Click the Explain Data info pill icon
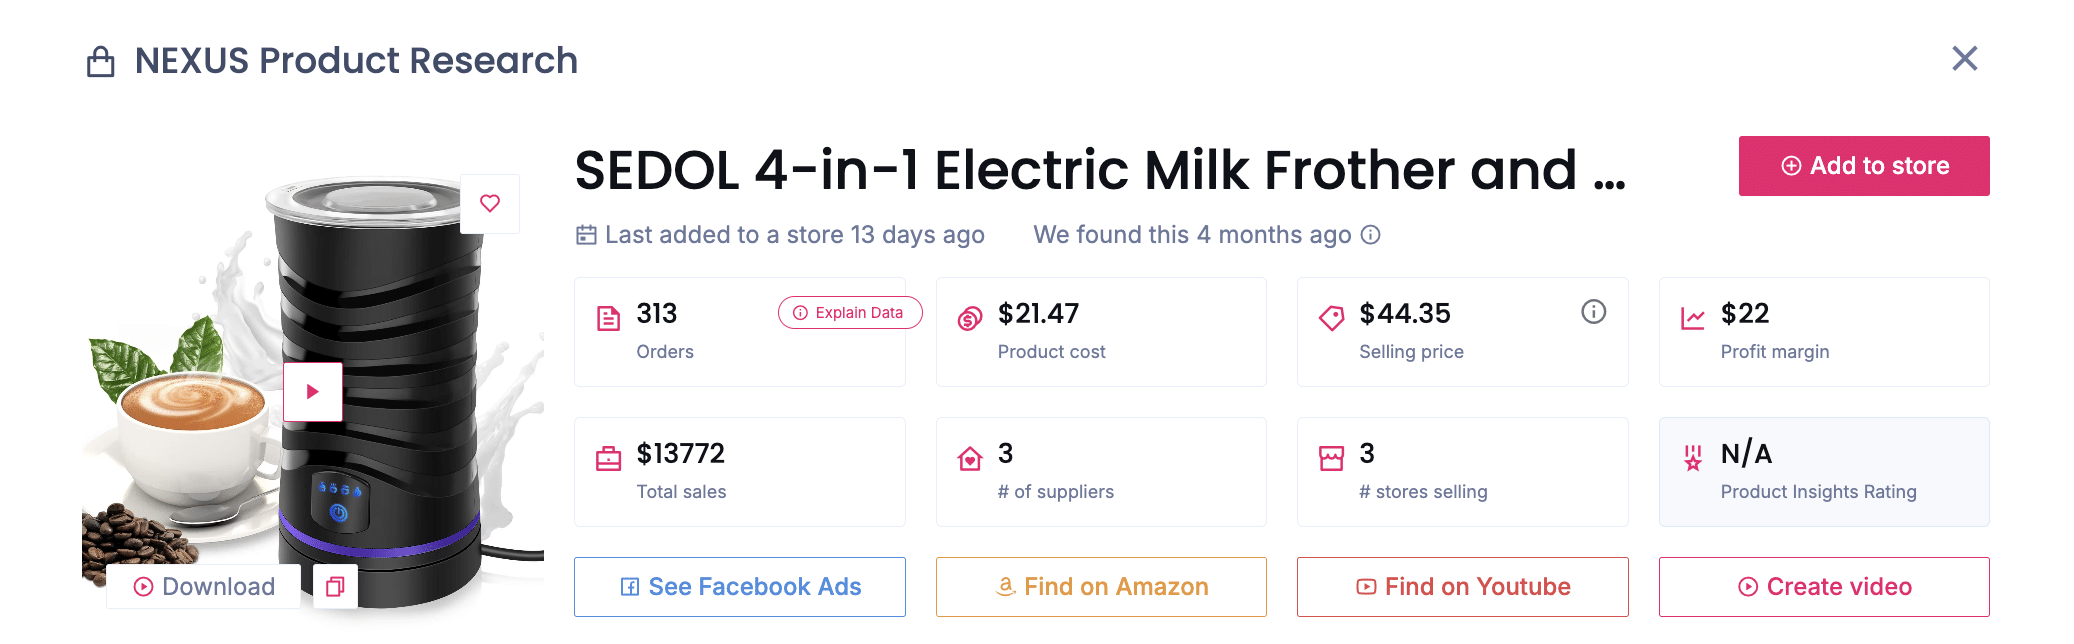 click(798, 312)
